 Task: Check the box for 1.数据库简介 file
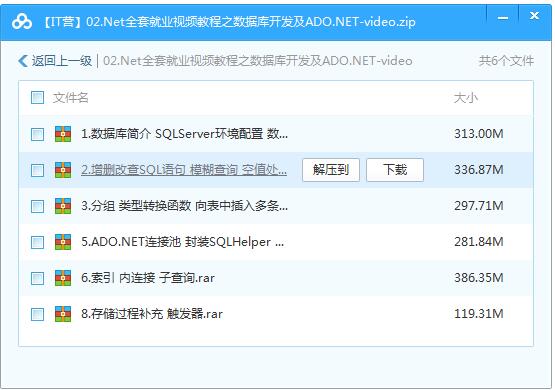coord(38,134)
